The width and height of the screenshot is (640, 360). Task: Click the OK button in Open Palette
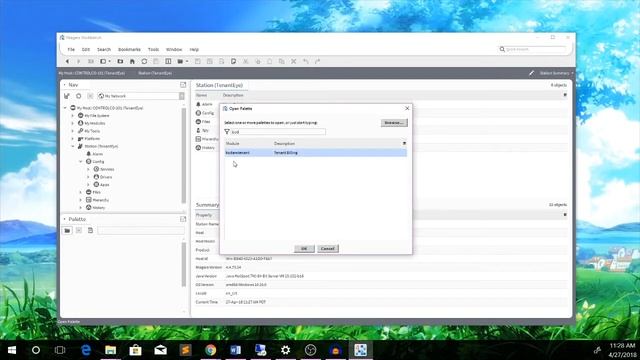tap(304, 249)
